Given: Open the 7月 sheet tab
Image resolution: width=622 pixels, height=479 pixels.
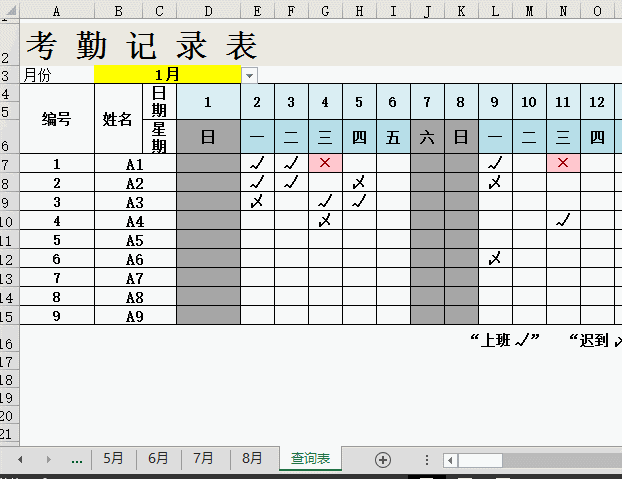Looking at the screenshot, I should point(203,459).
